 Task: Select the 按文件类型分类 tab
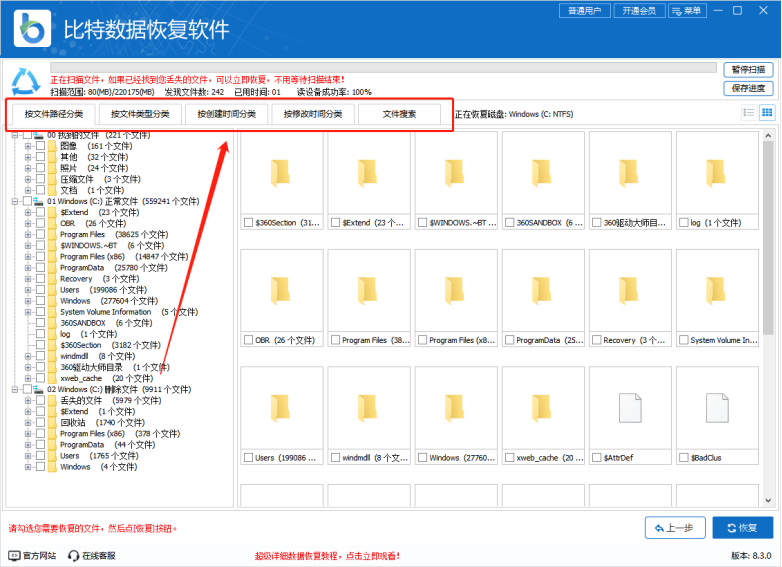coord(140,114)
